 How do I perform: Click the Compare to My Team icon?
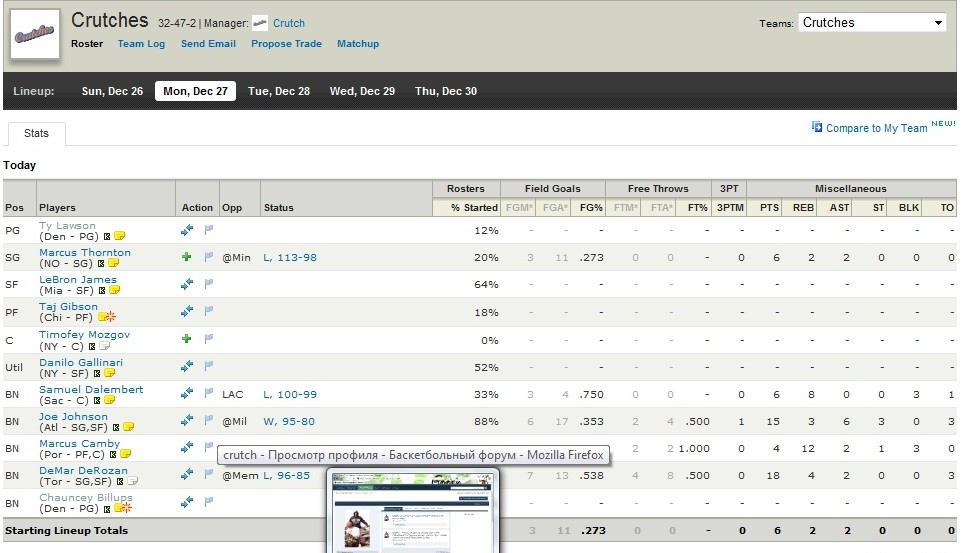pyautogui.click(x=817, y=128)
